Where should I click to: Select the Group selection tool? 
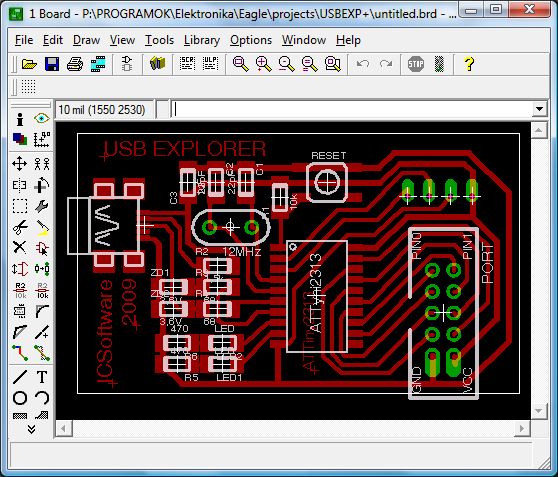point(20,206)
